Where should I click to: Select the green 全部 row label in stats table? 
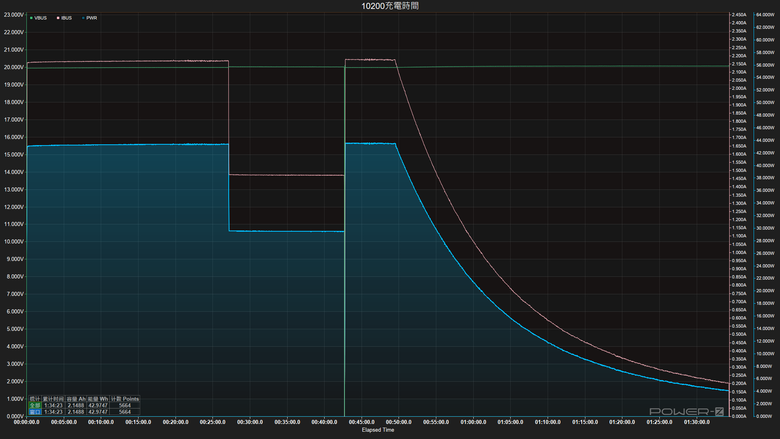35,405
